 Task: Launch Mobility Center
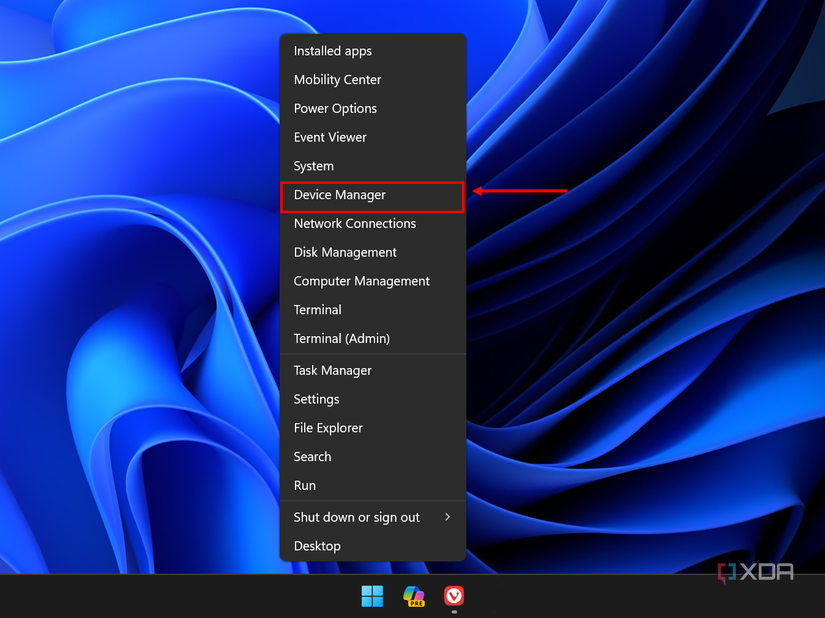(x=337, y=79)
